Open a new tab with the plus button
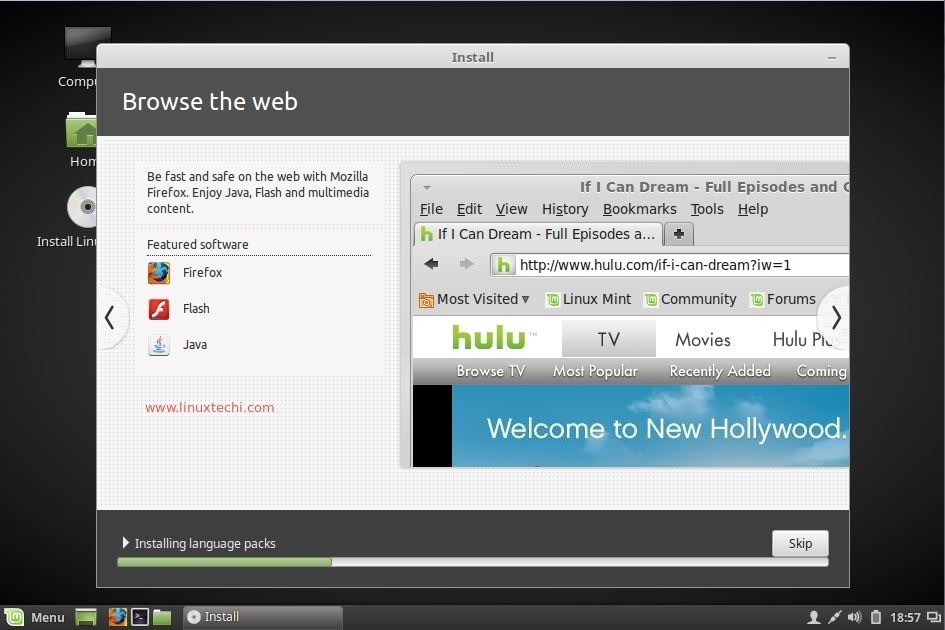Screen dimensions: 945x630 point(679,234)
